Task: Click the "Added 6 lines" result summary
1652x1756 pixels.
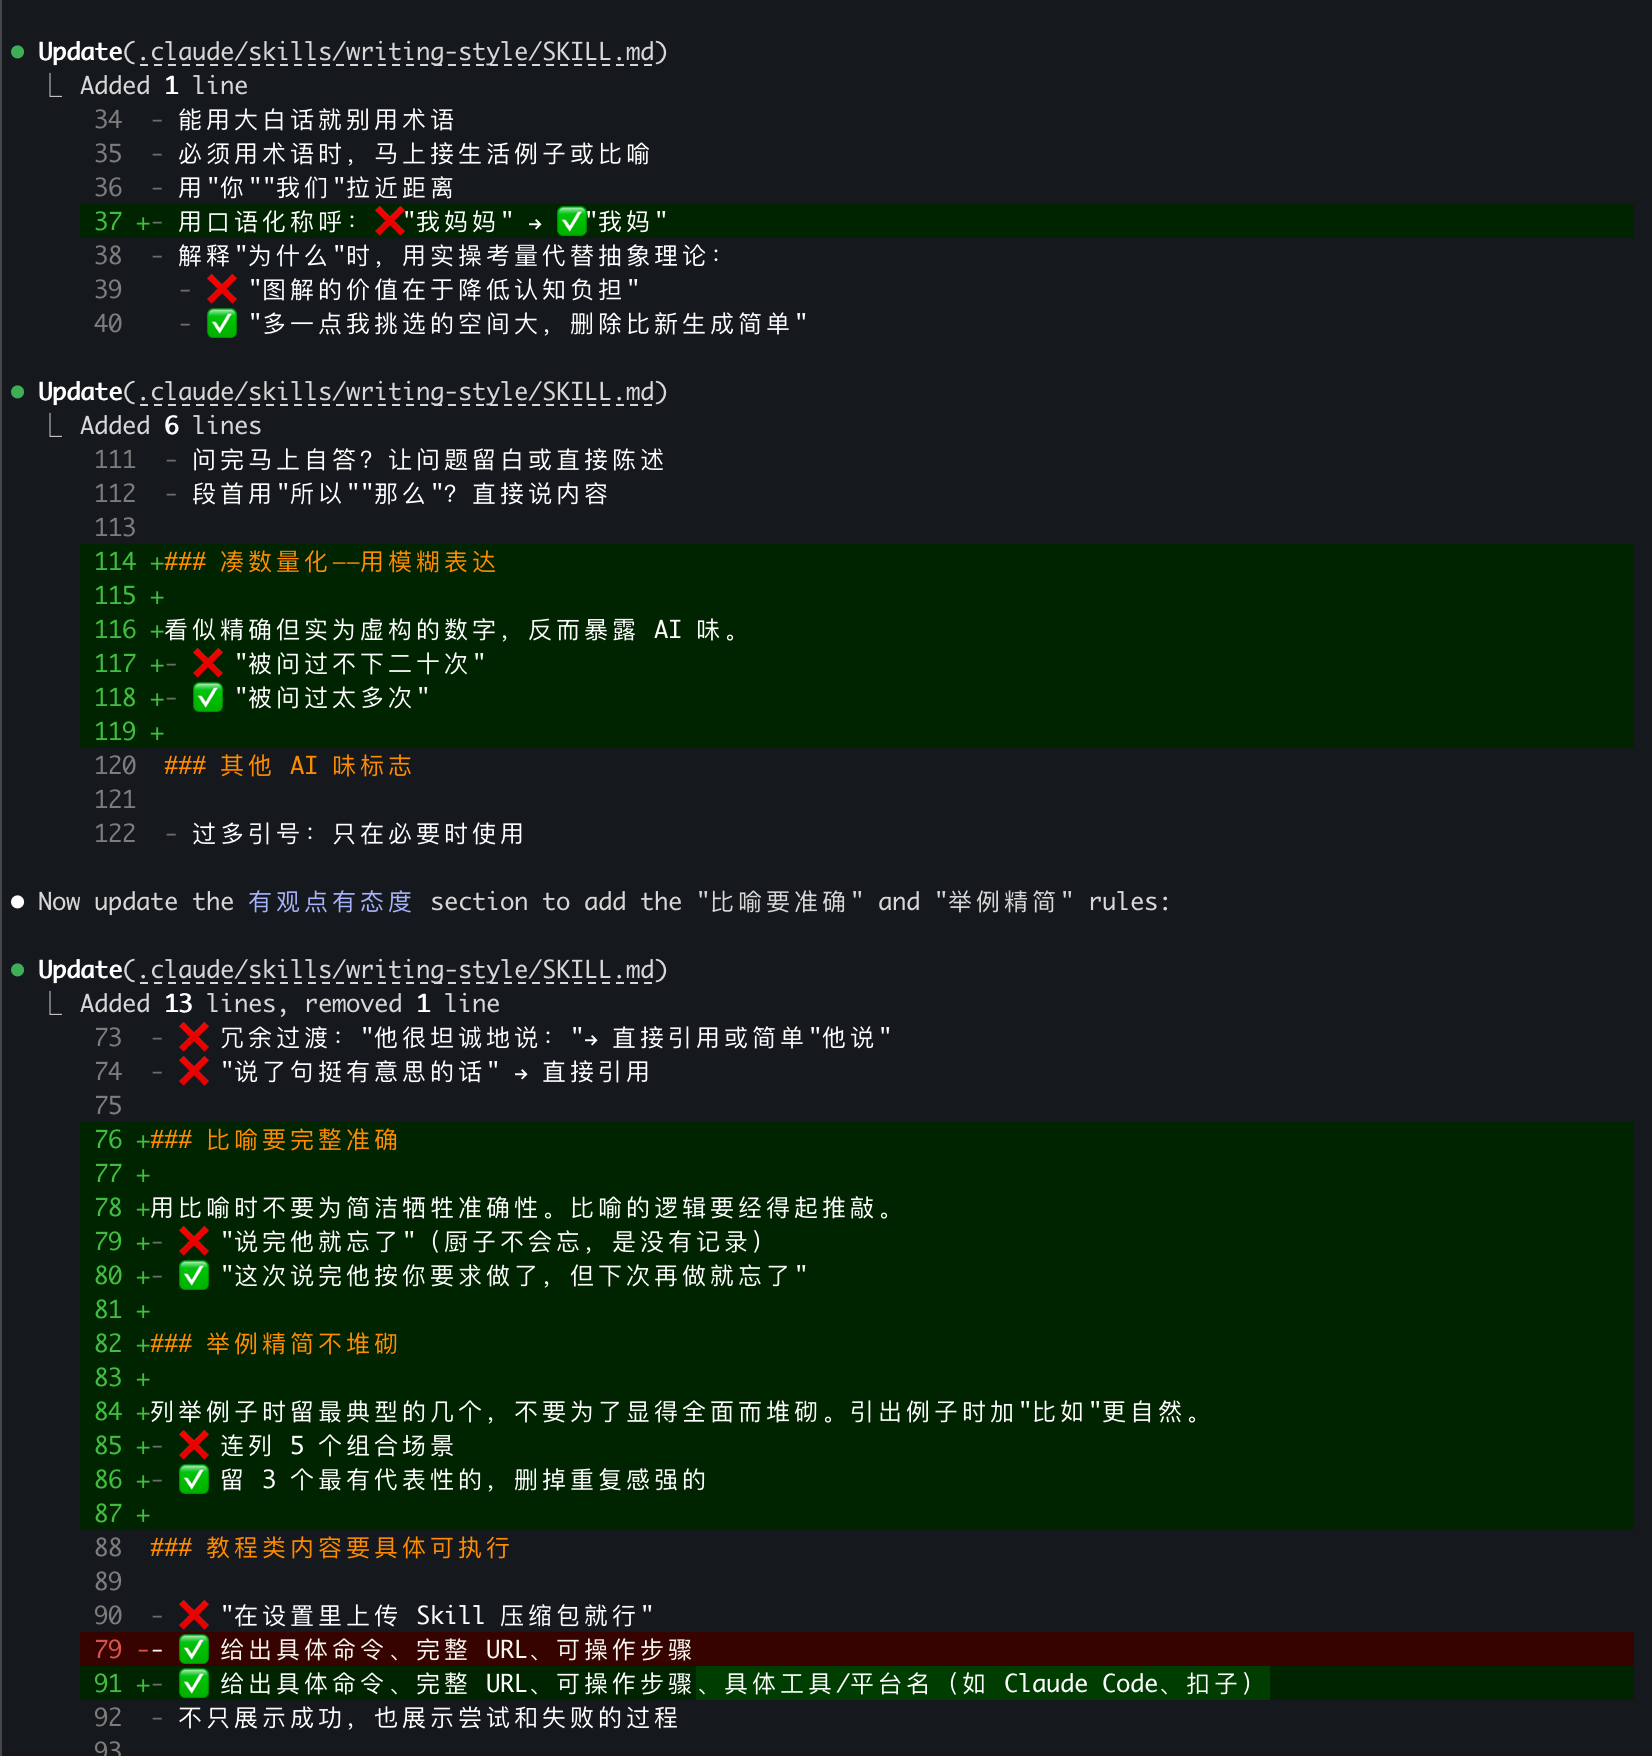Action: (170, 426)
